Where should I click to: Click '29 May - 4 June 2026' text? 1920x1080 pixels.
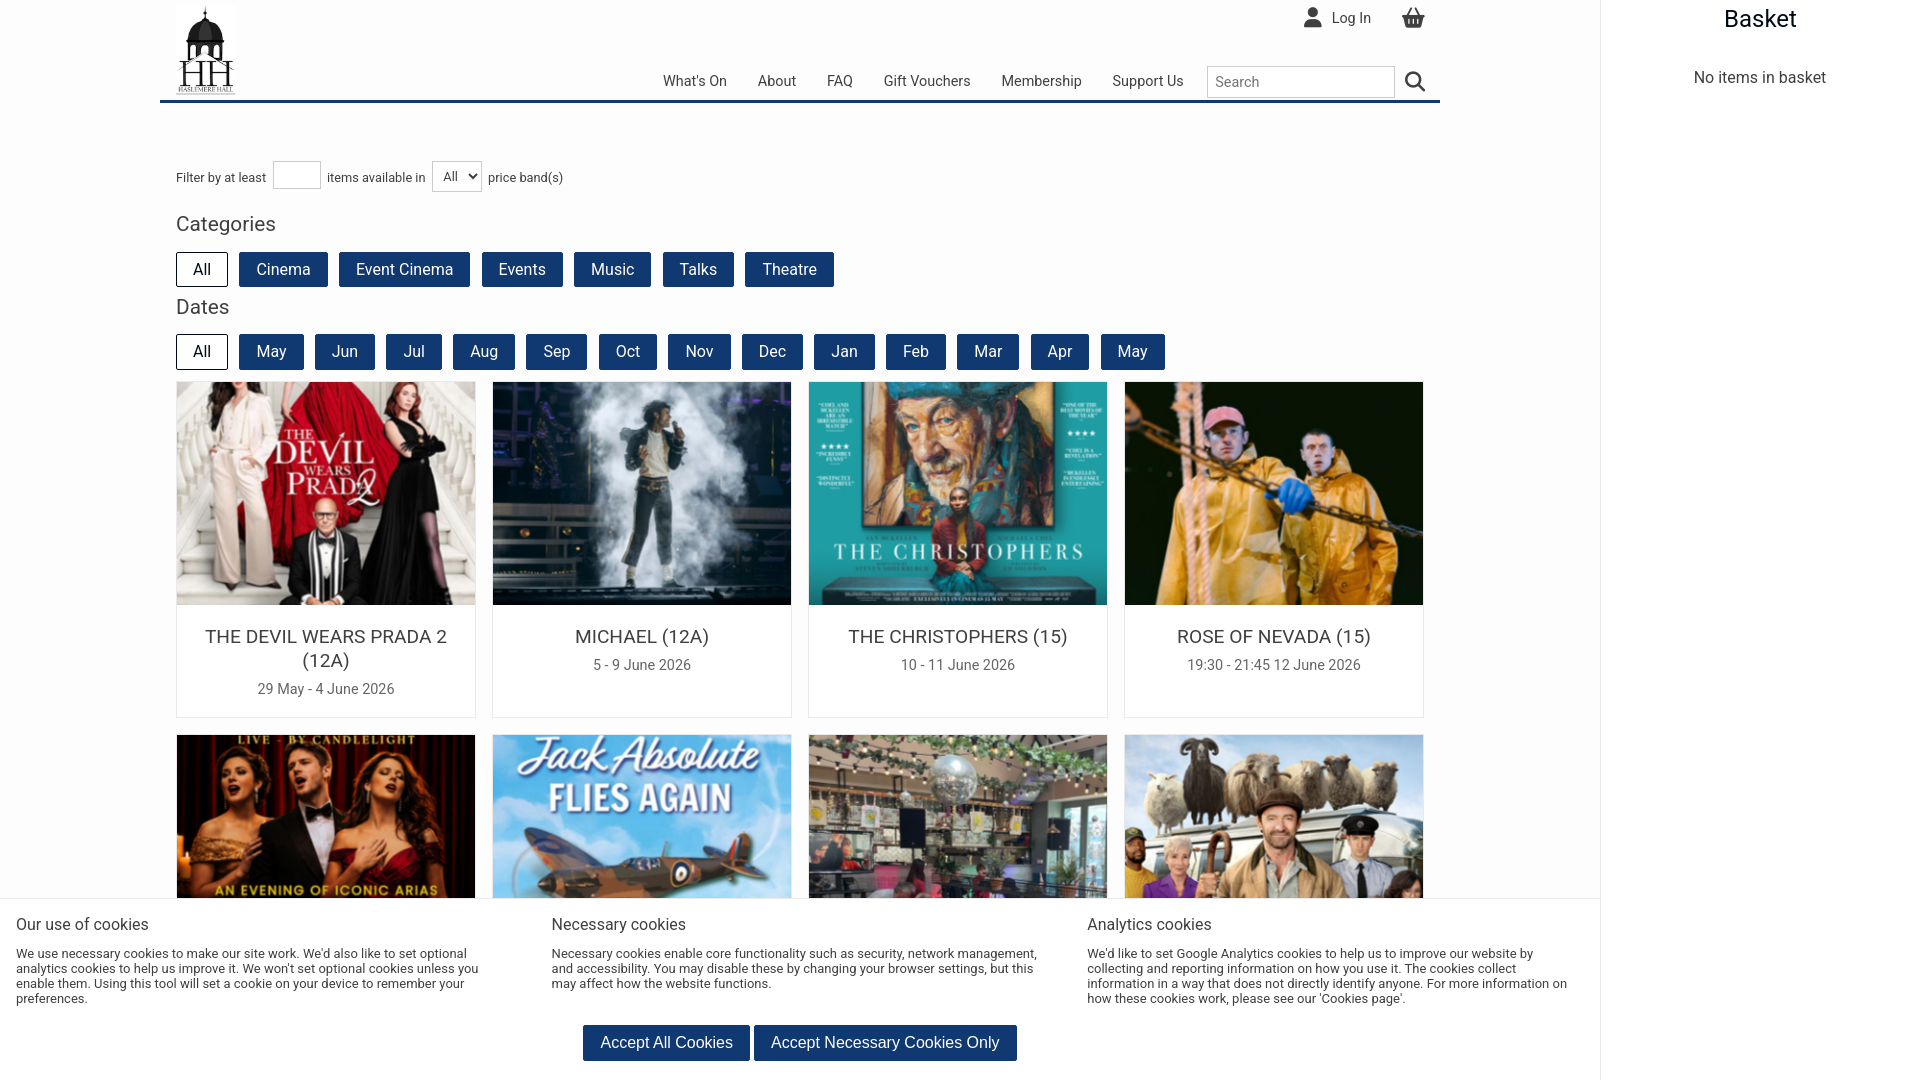pyautogui.click(x=326, y=689)
